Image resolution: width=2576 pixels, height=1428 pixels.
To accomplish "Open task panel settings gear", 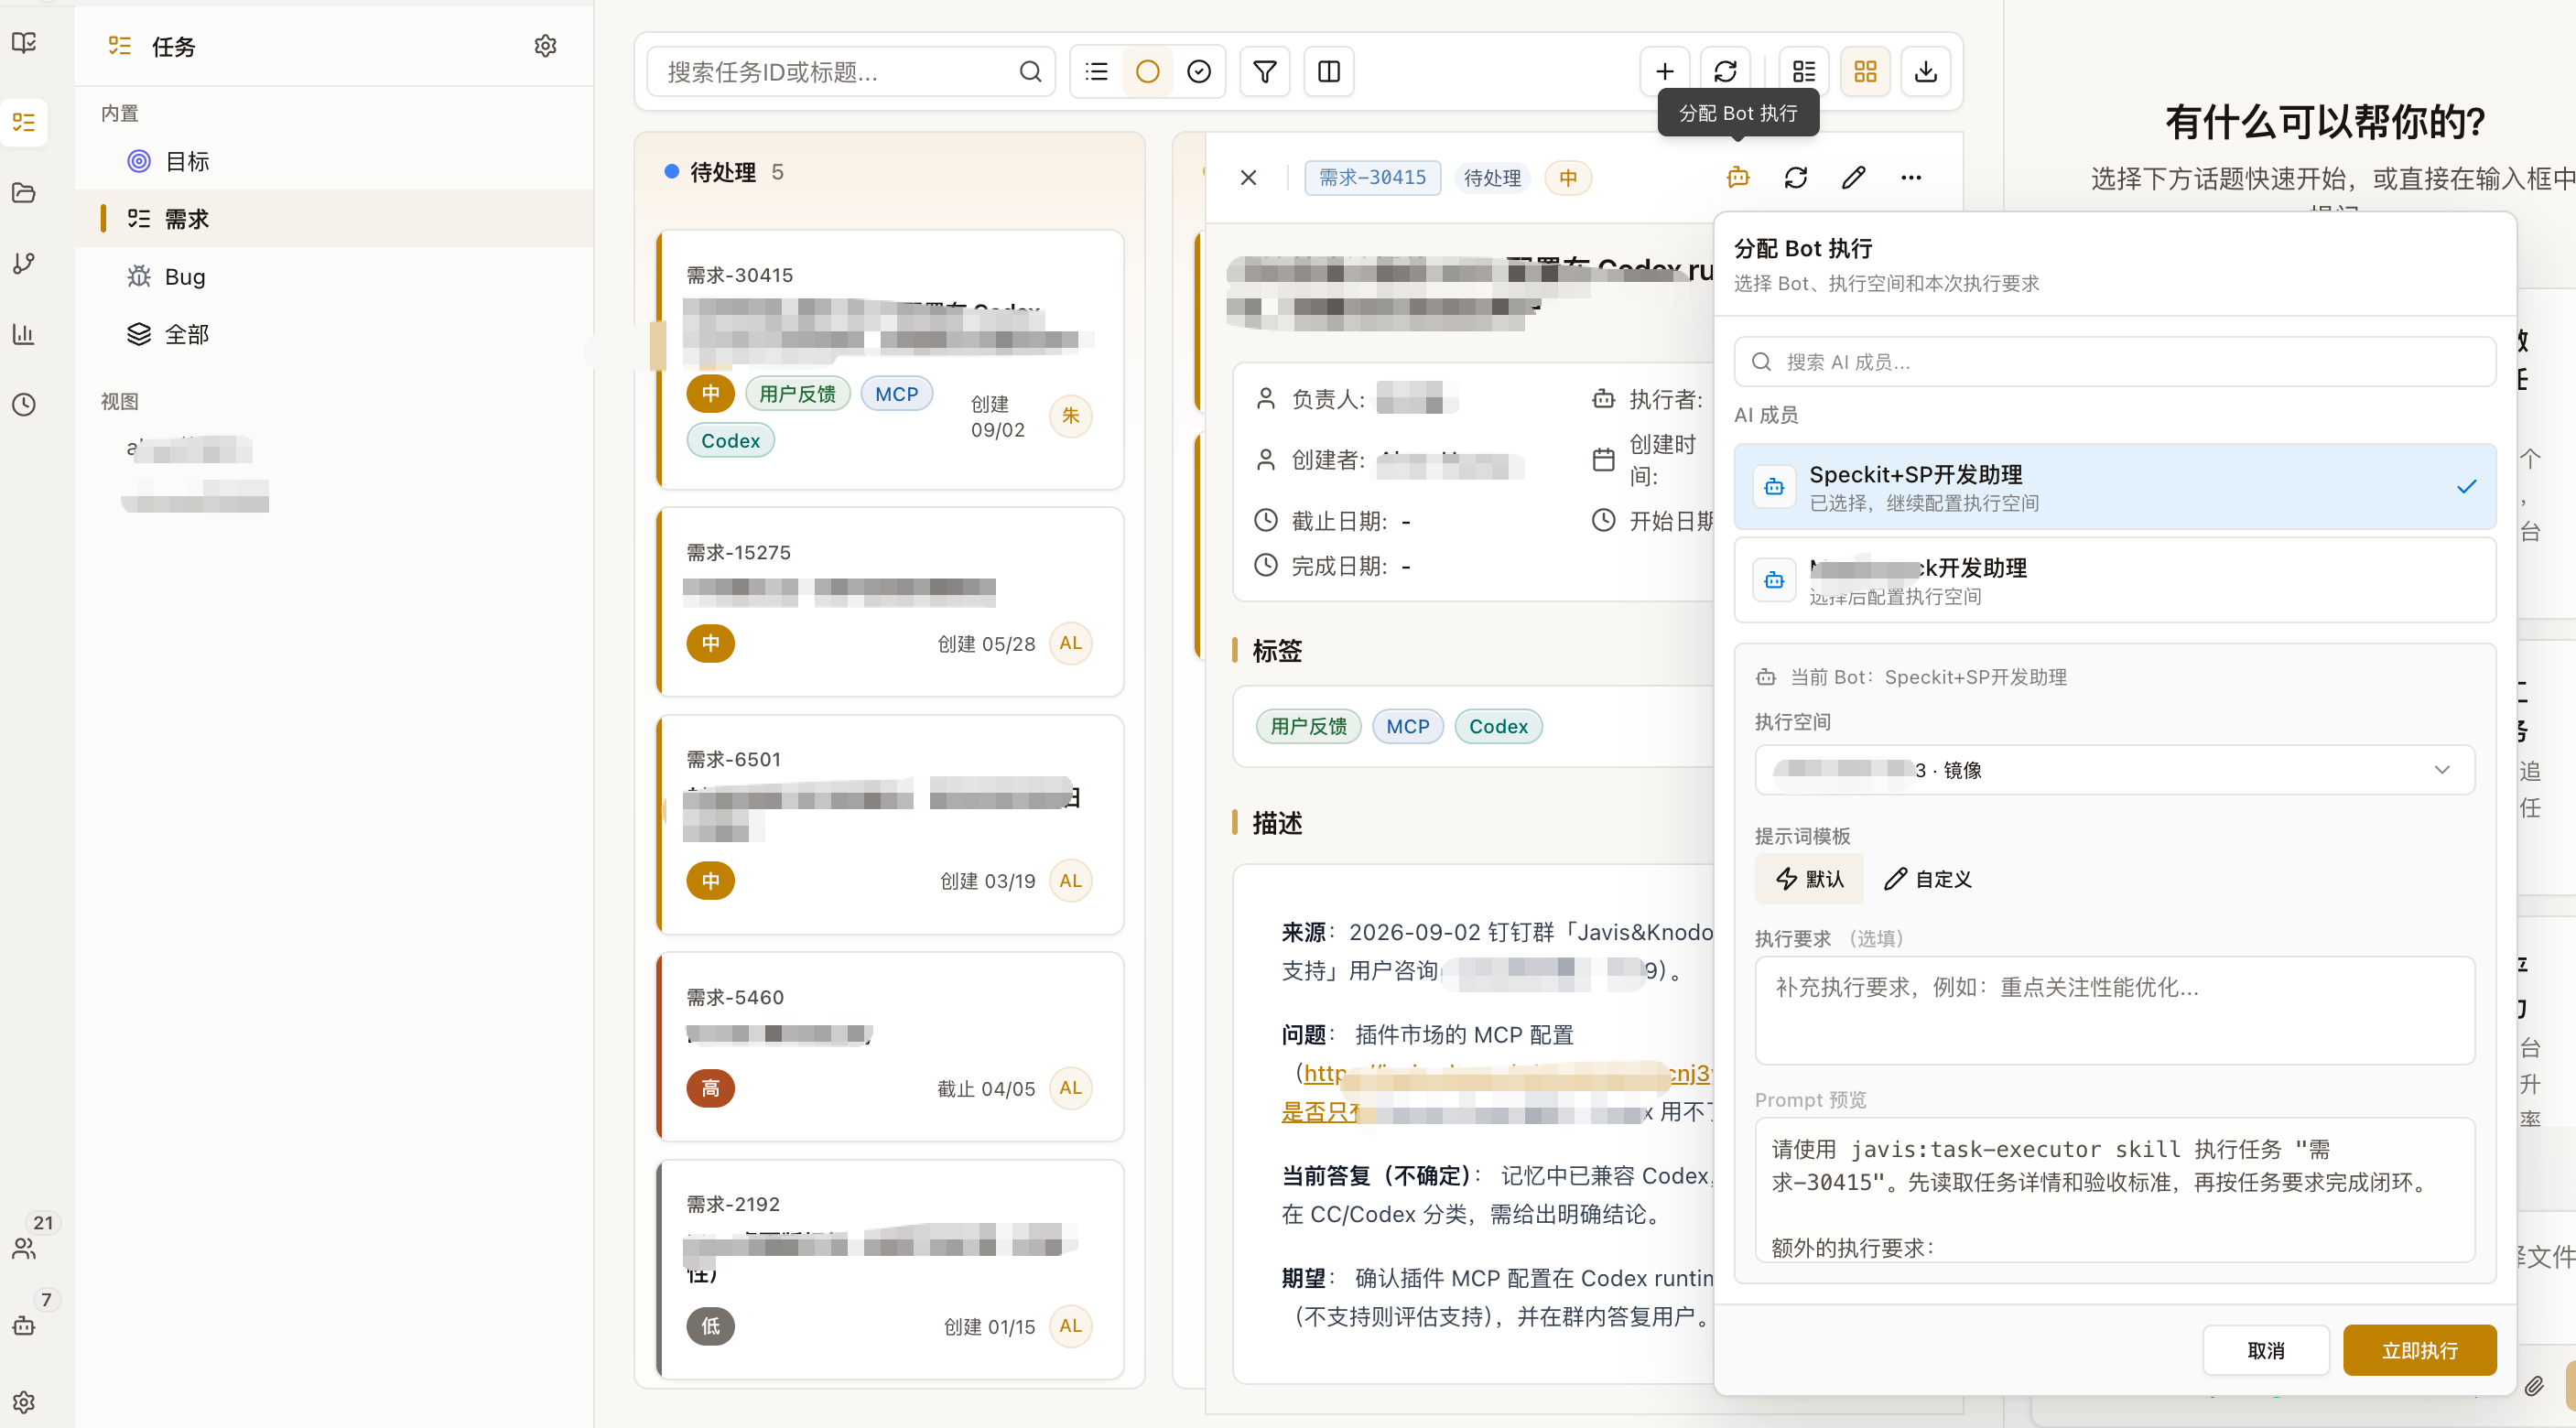I will click(545, 46).
